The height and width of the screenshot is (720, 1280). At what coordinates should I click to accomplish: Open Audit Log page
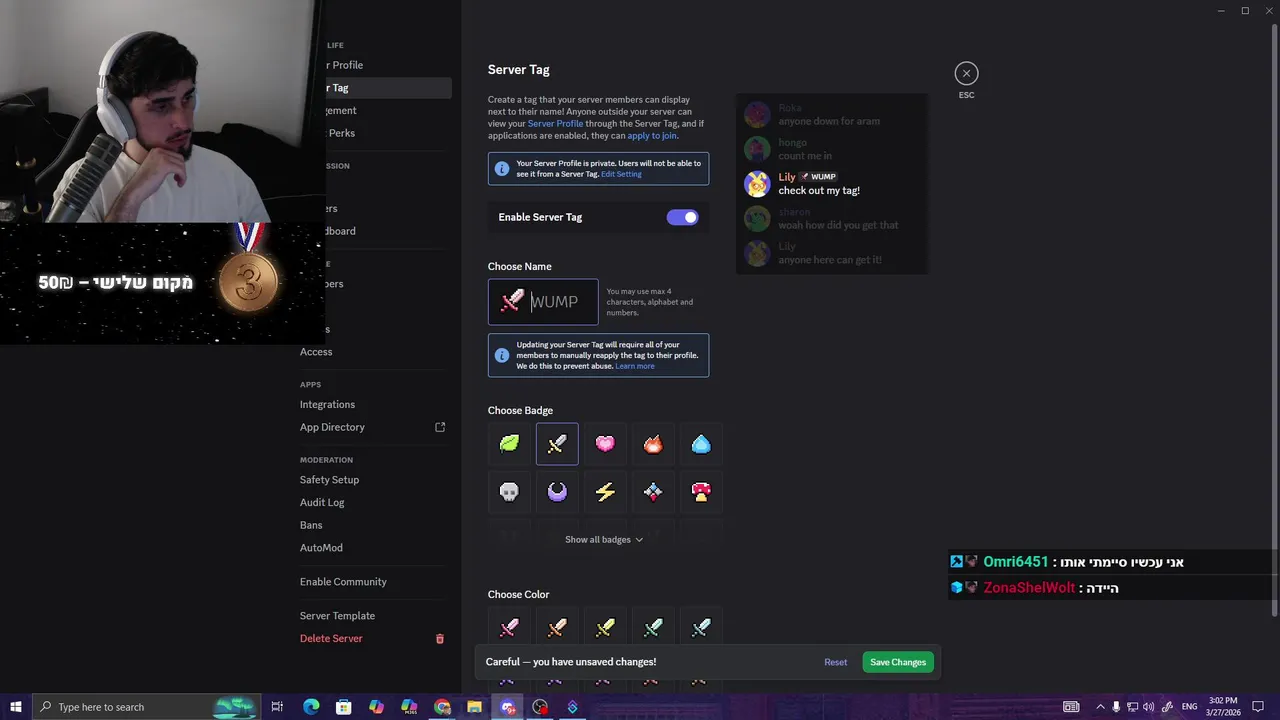click(x=322, y=502)
